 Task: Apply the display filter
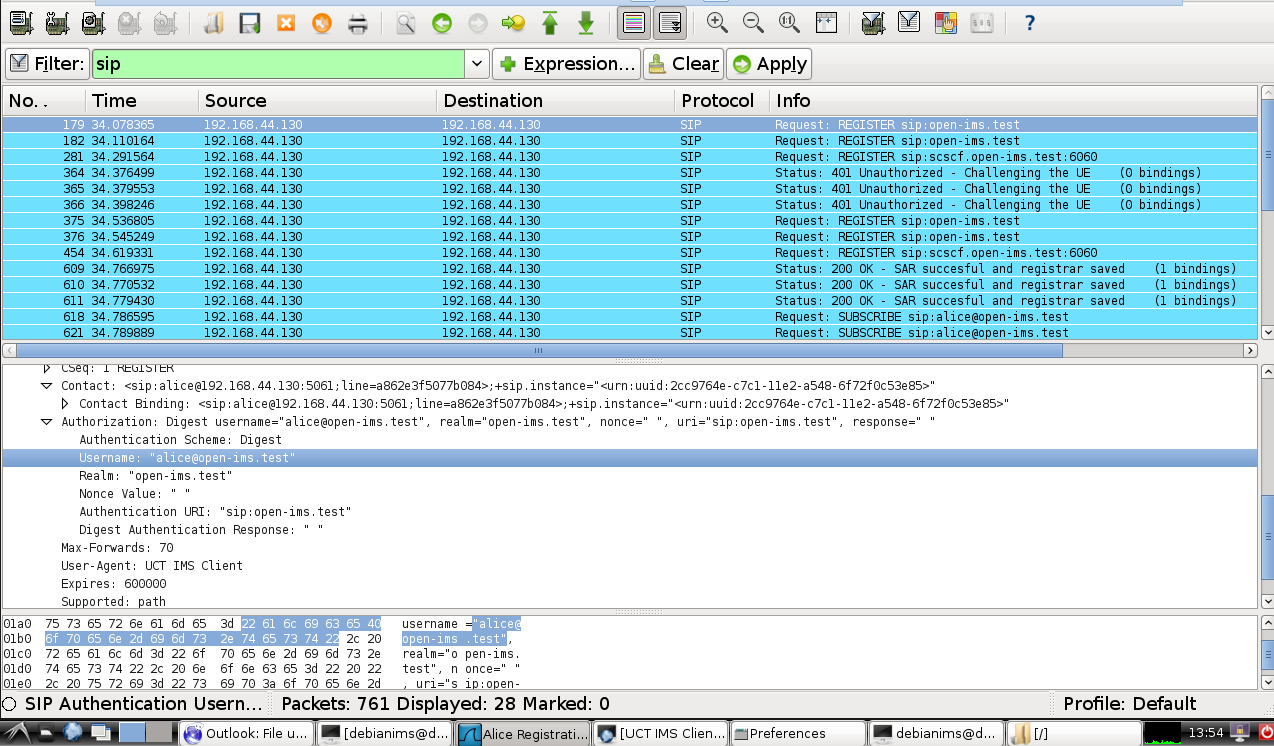pos(769,64)
